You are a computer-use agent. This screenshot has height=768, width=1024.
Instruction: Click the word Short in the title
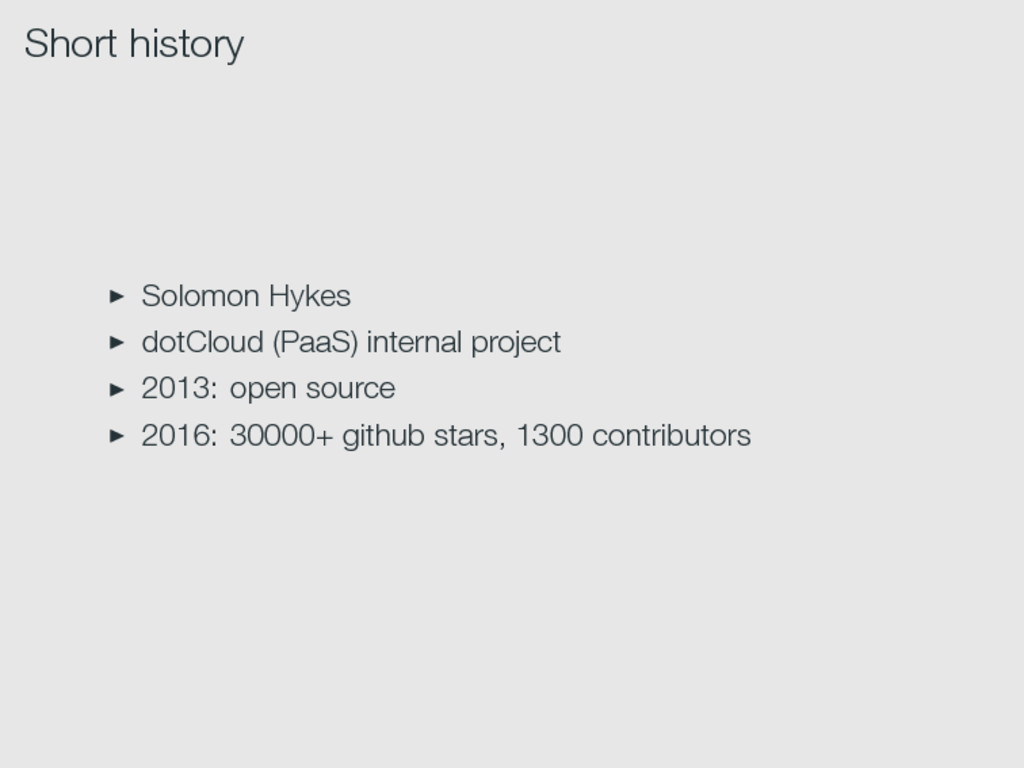tap(71, 44)
